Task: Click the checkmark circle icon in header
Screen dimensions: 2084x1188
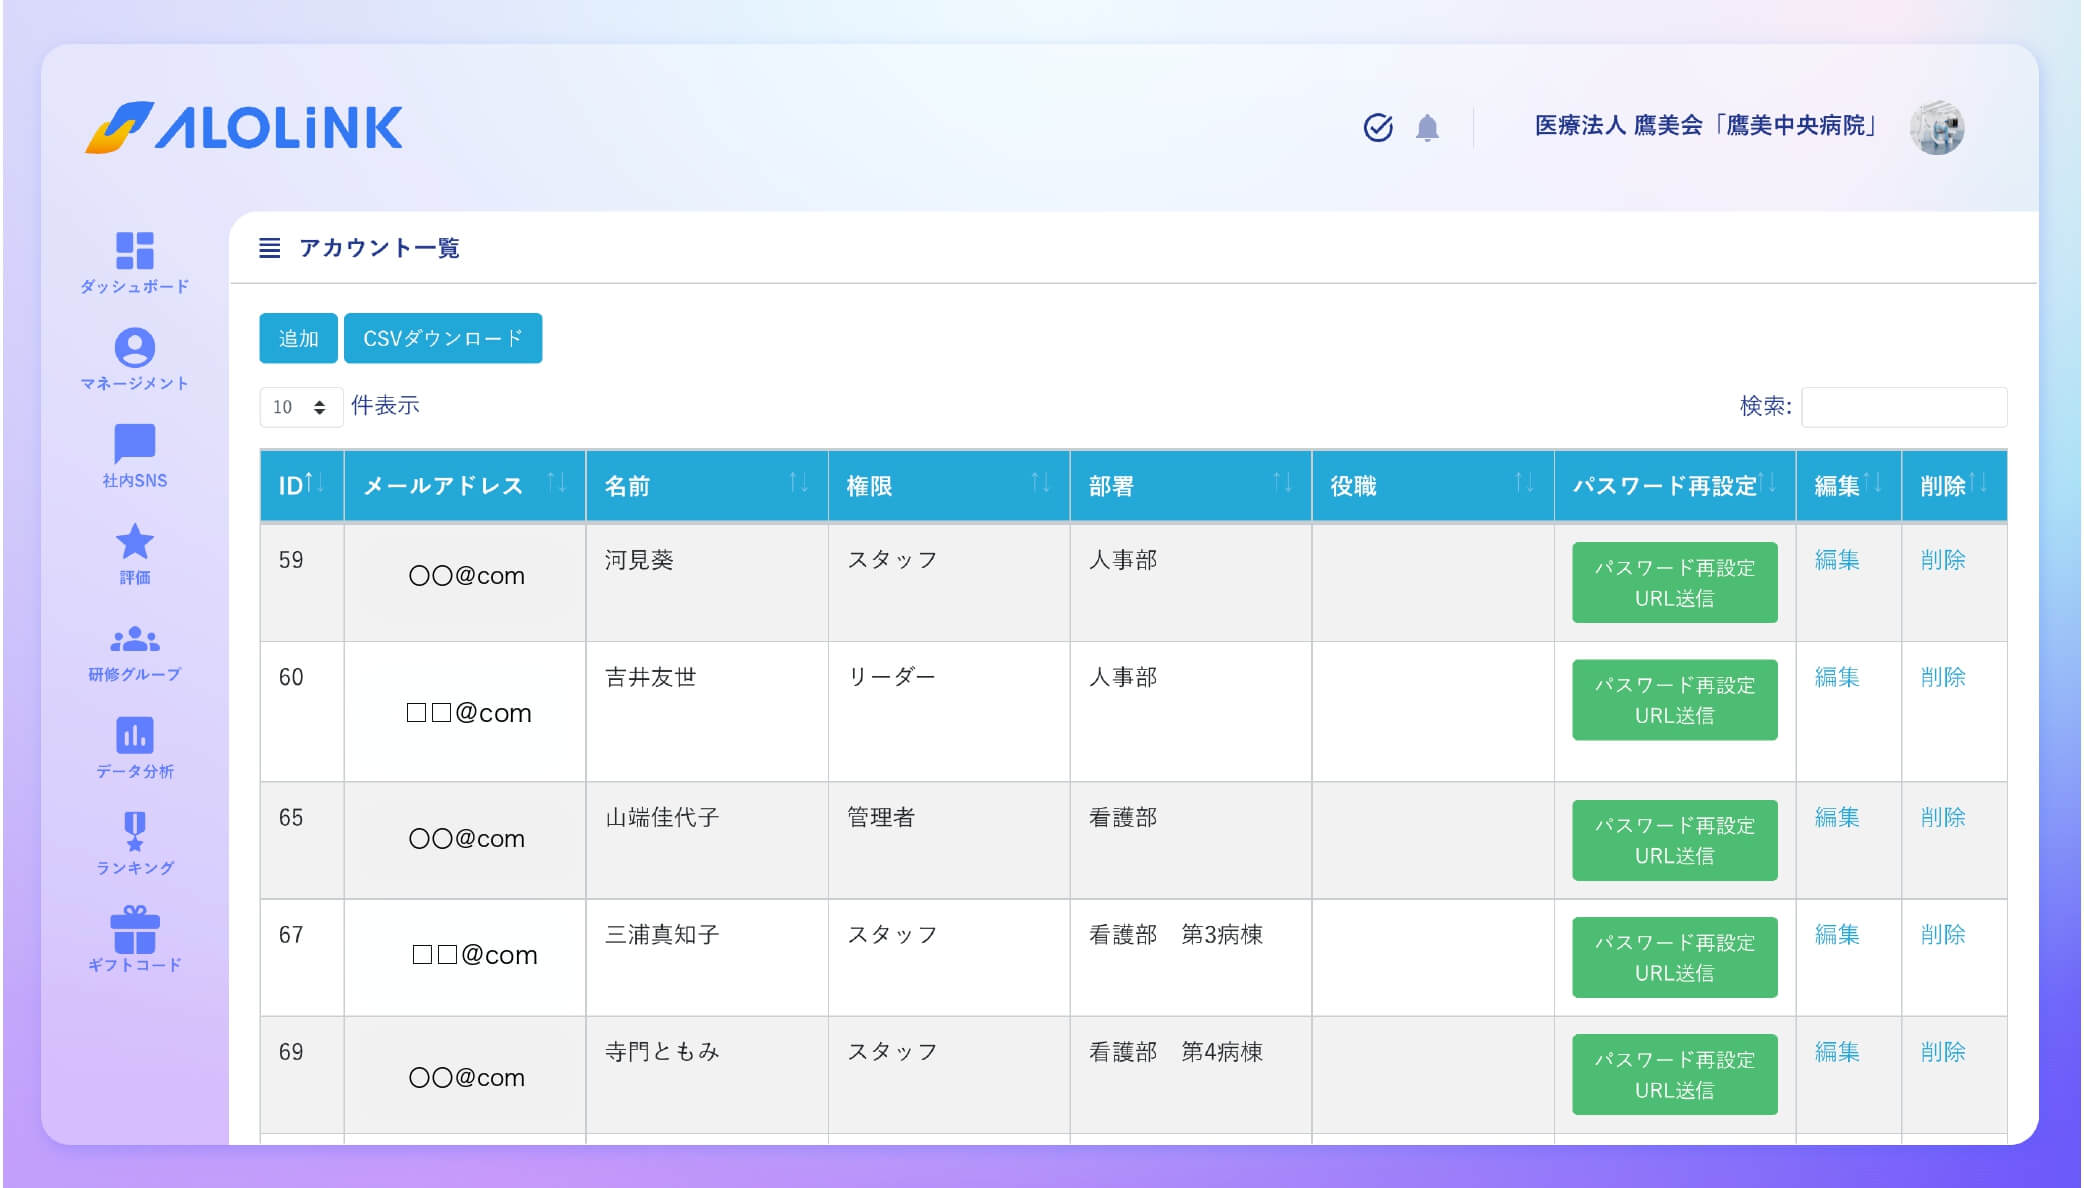Action: pos(1378,128)
